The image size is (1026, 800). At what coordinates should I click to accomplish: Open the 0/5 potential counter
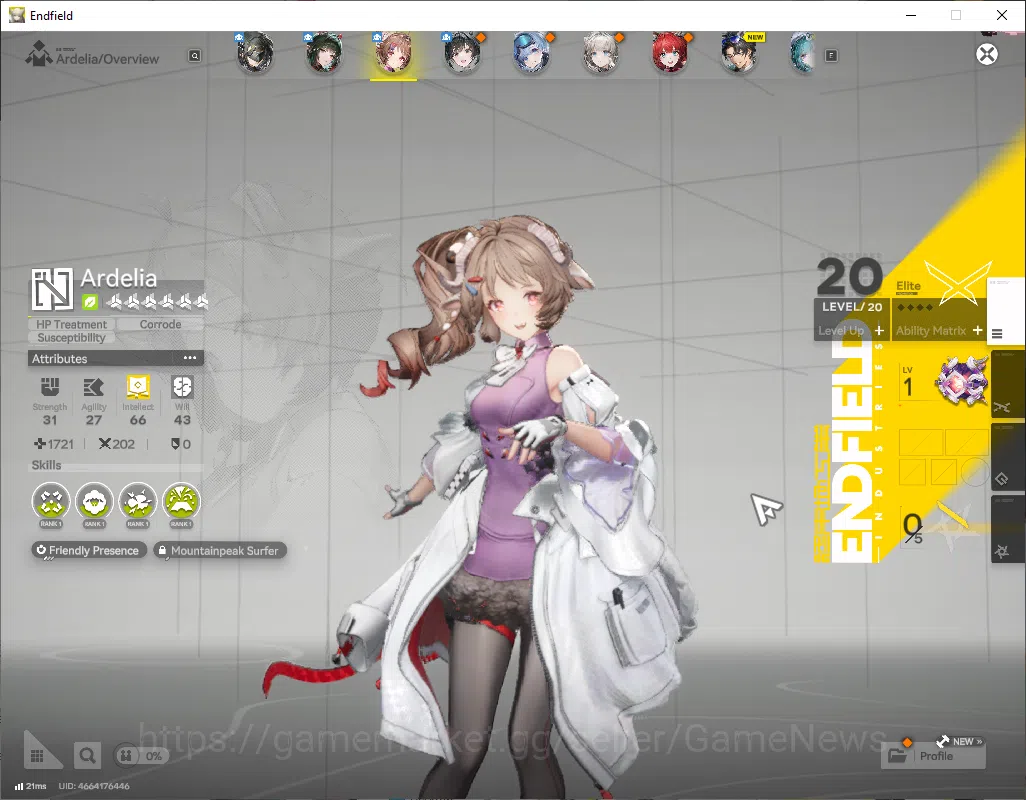(912, 528)
